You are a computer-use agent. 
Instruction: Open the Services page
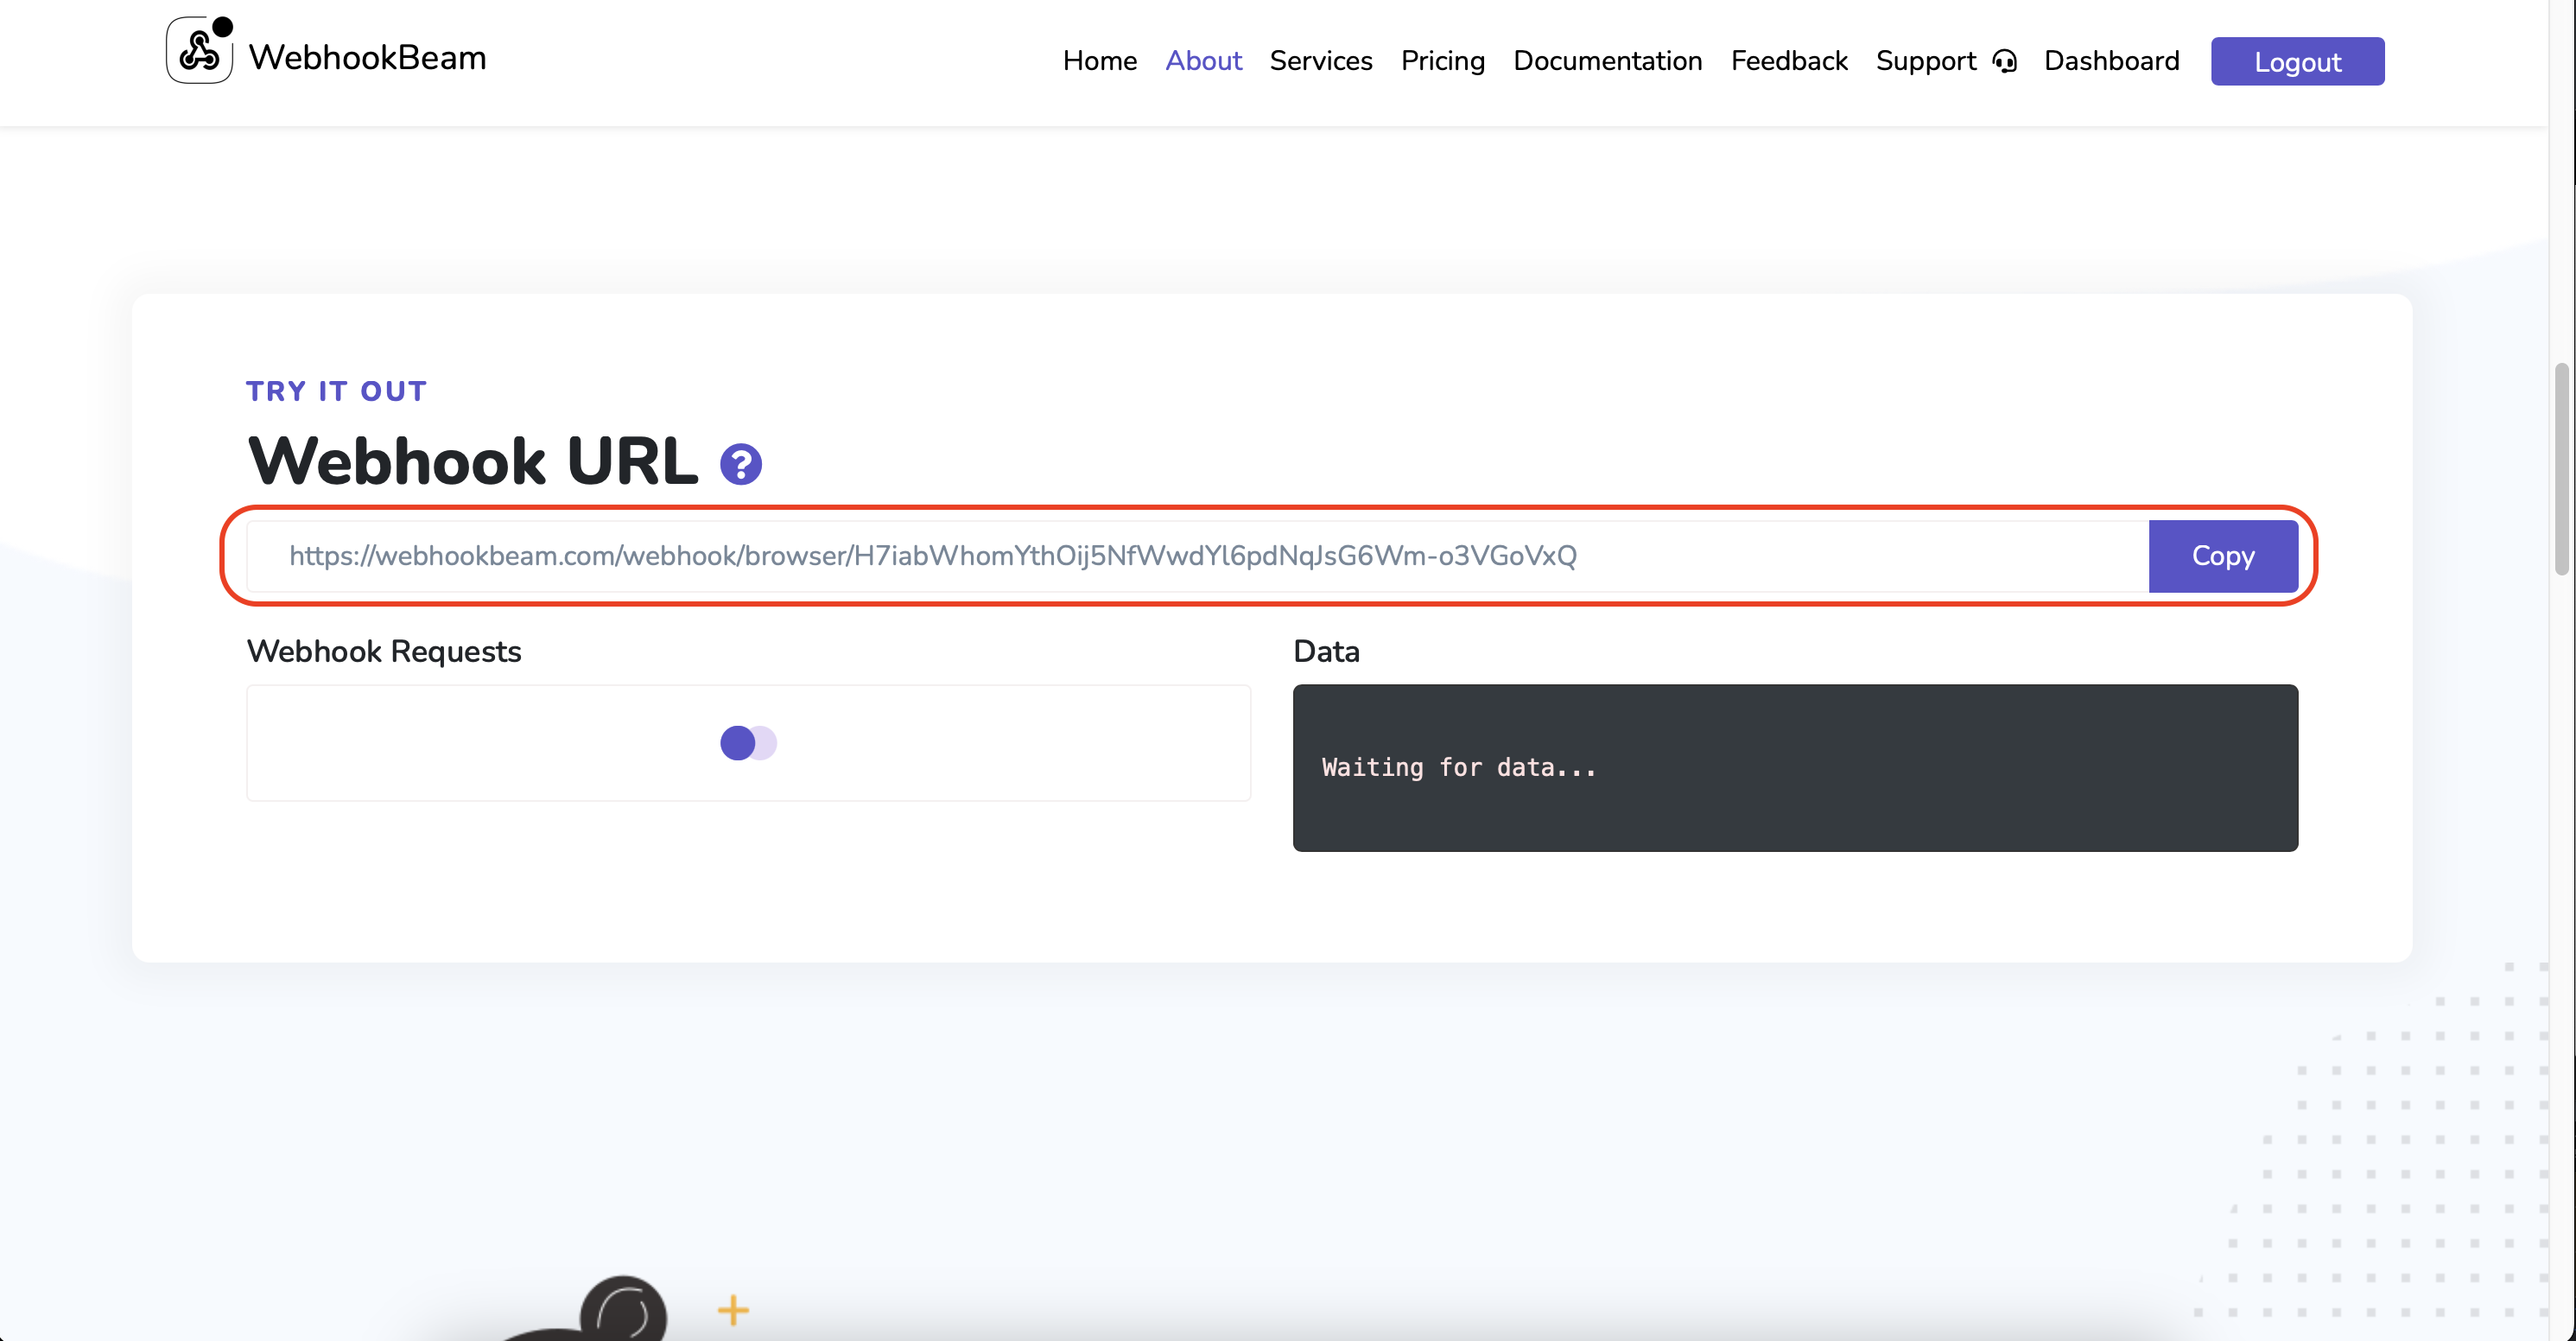1320,61
